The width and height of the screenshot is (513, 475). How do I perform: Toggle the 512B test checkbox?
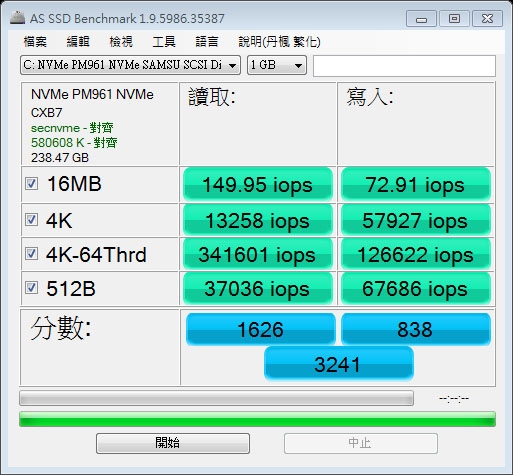pyautogui.click(x=31, y=288)
